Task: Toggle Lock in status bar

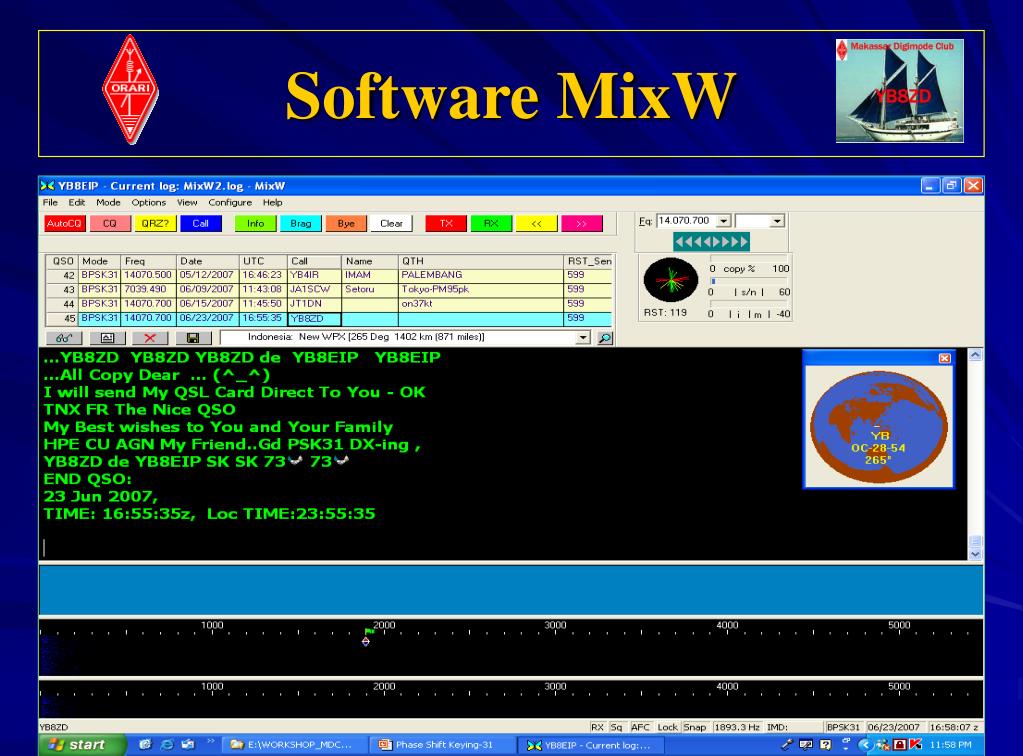Action: (x=667, y=727)
